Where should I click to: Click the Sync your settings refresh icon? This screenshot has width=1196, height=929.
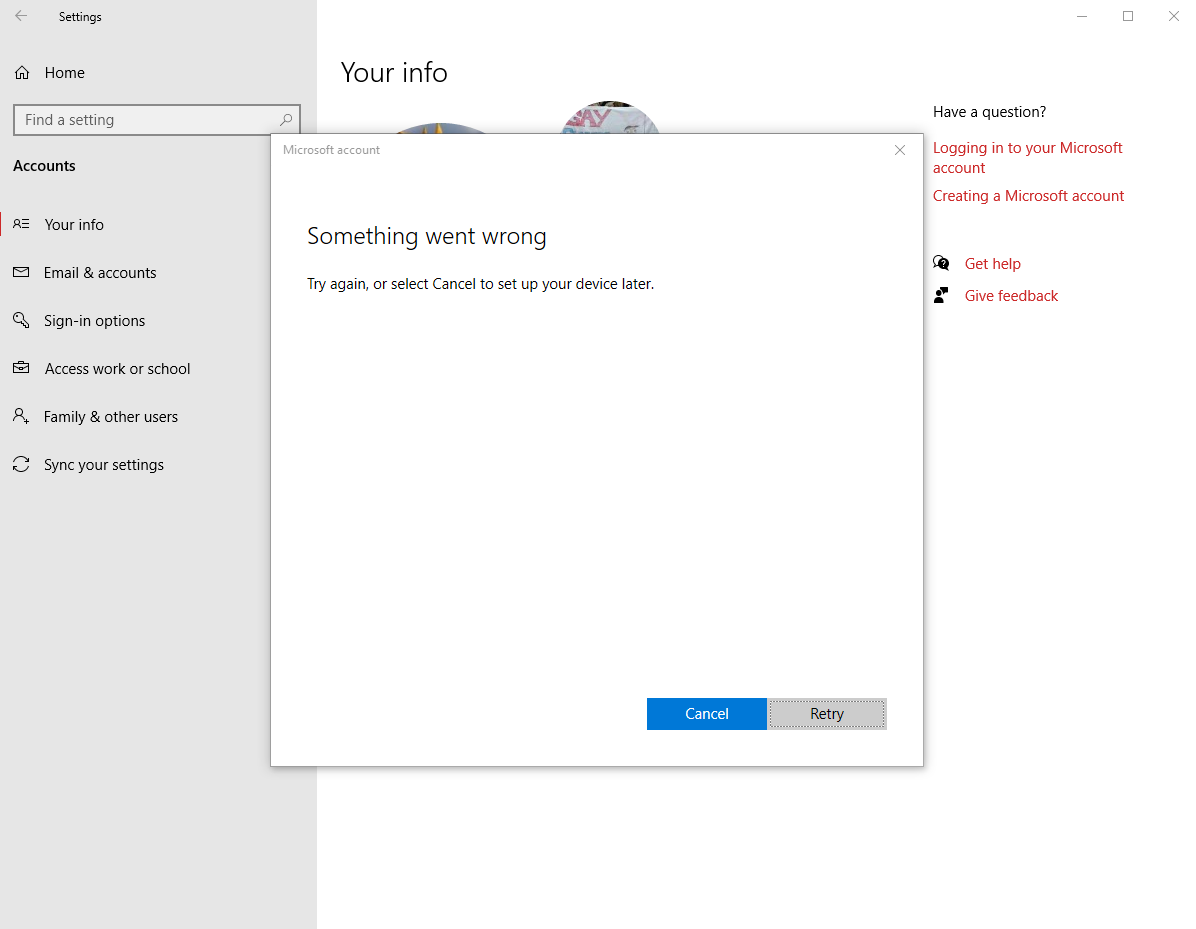pos(21,464)
